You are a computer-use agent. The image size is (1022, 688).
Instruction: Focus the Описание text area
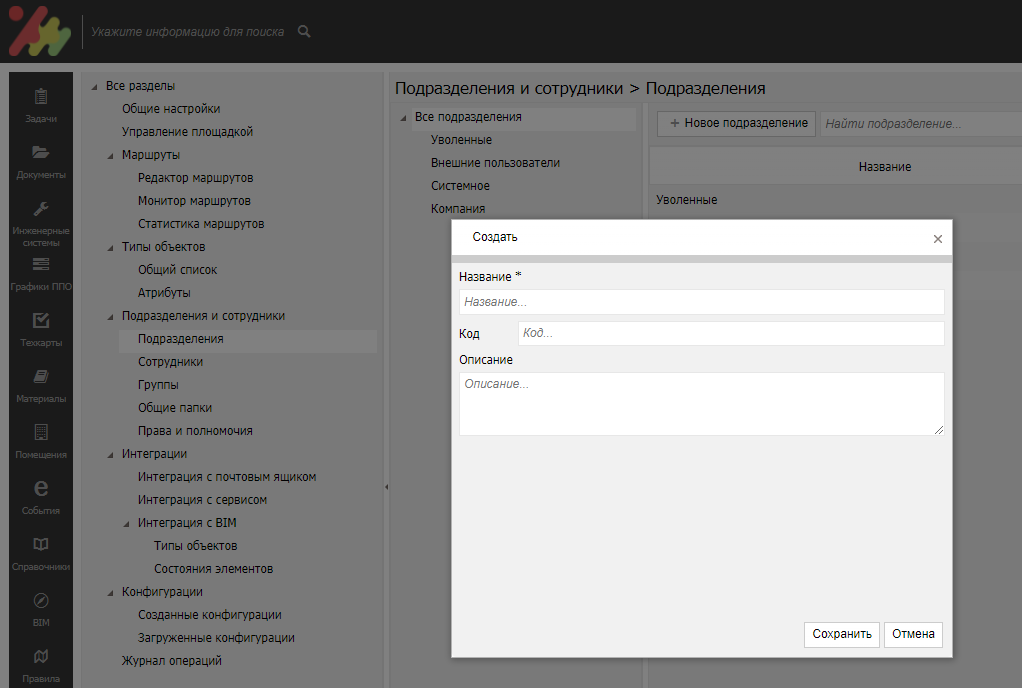(x=701, y=403)
